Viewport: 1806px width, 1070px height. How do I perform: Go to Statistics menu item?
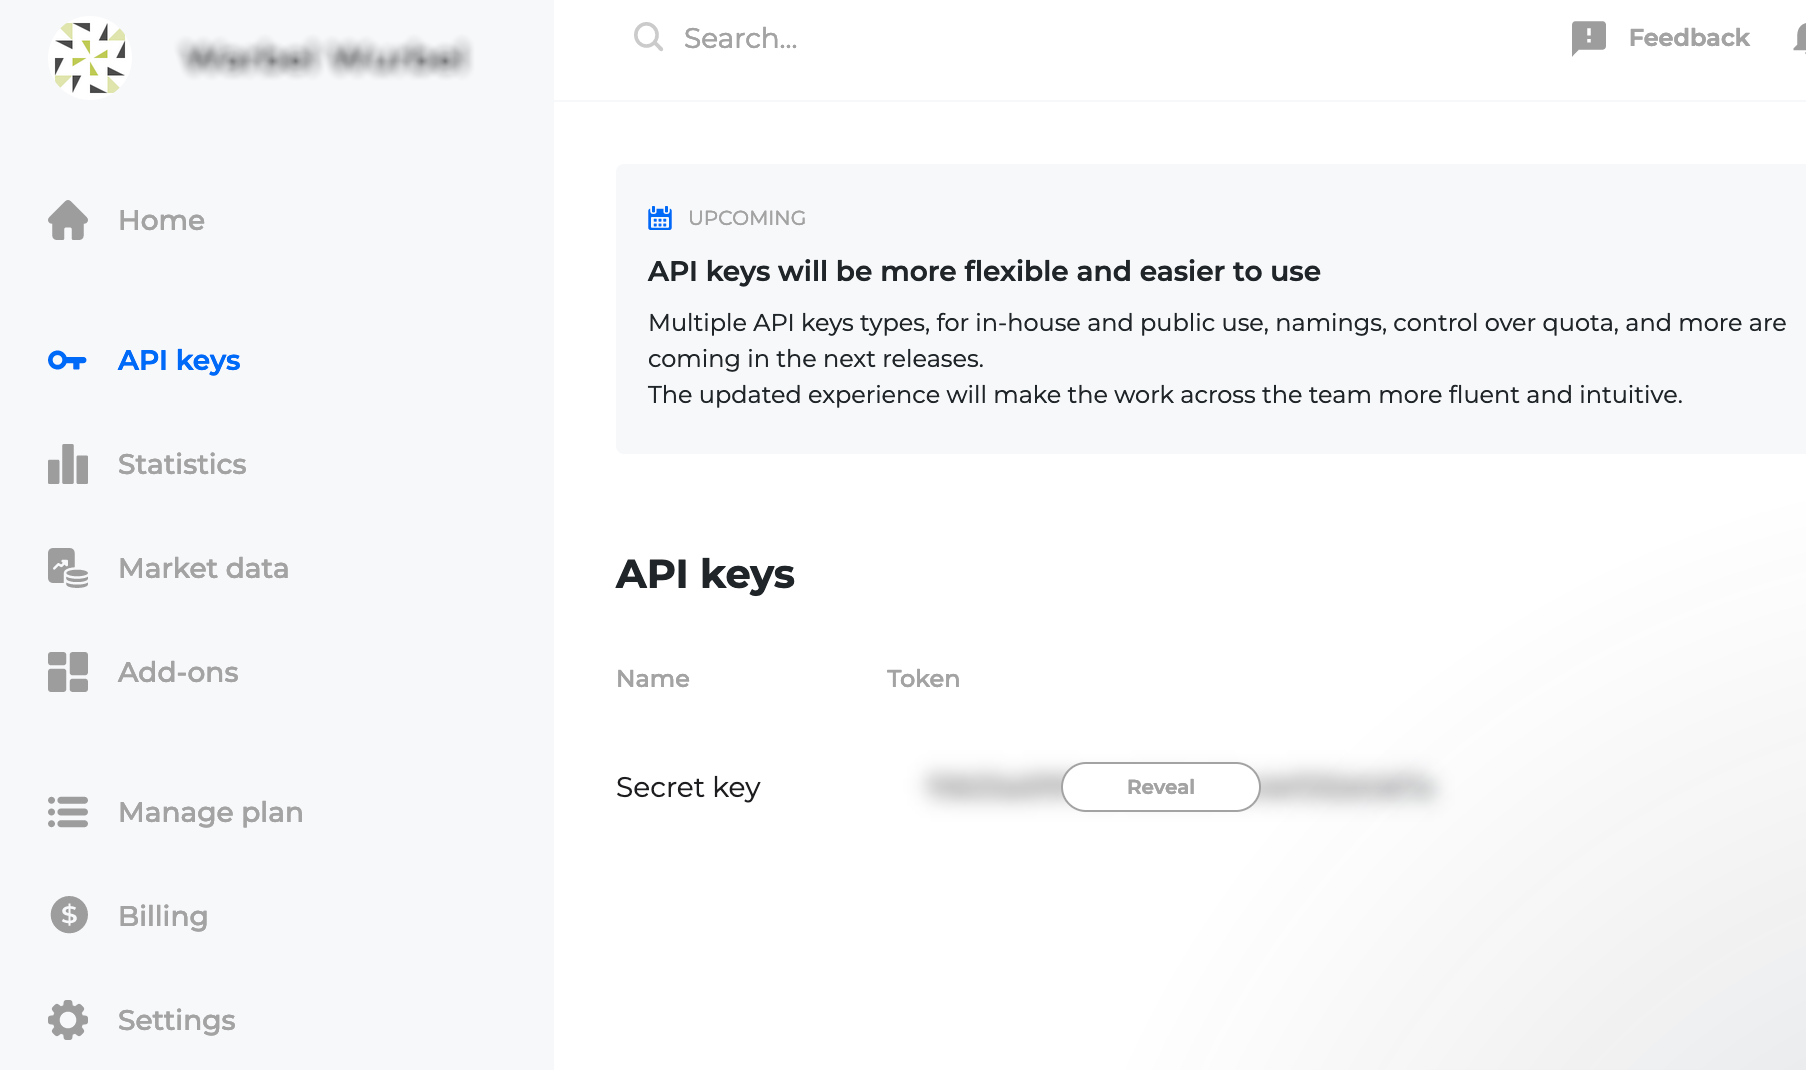point(182,464)
